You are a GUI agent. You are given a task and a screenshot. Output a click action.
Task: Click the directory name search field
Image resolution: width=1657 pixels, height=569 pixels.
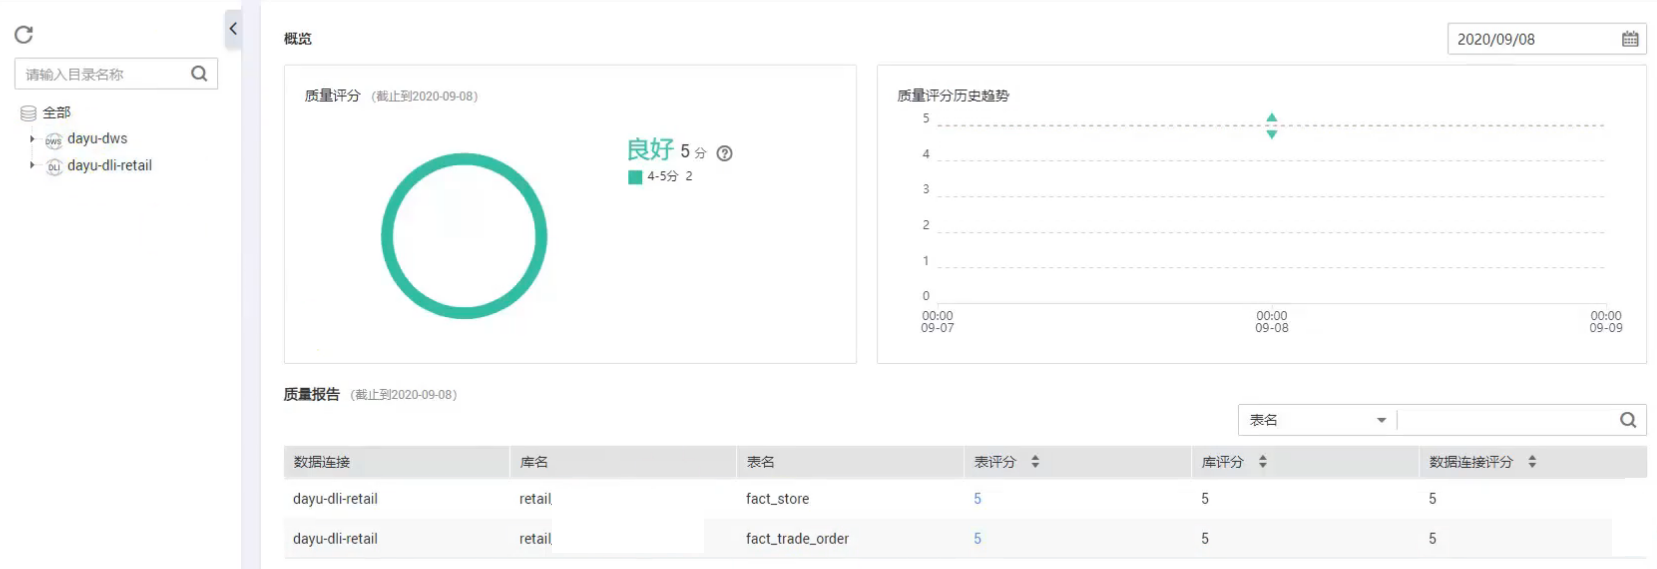[x=104, y=74]
